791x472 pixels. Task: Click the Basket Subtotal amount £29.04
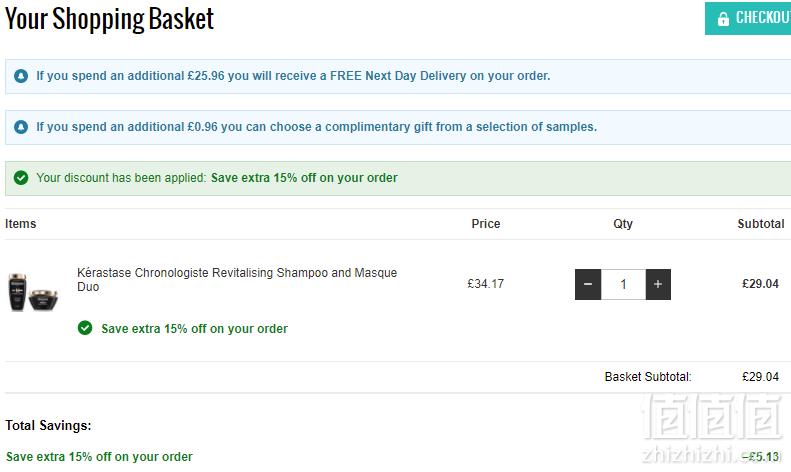click(760, 377)
